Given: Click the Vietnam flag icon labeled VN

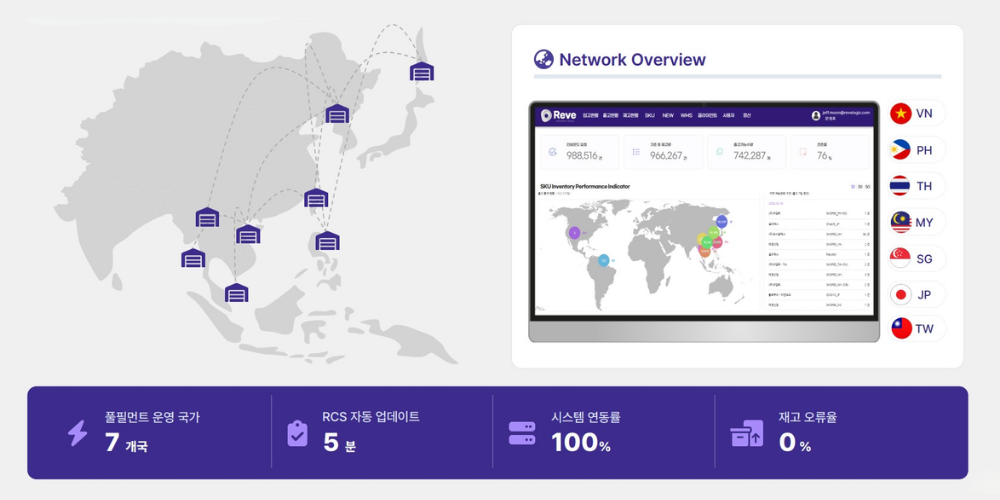Looking at the screenshot, I should [x=901, y=114].
